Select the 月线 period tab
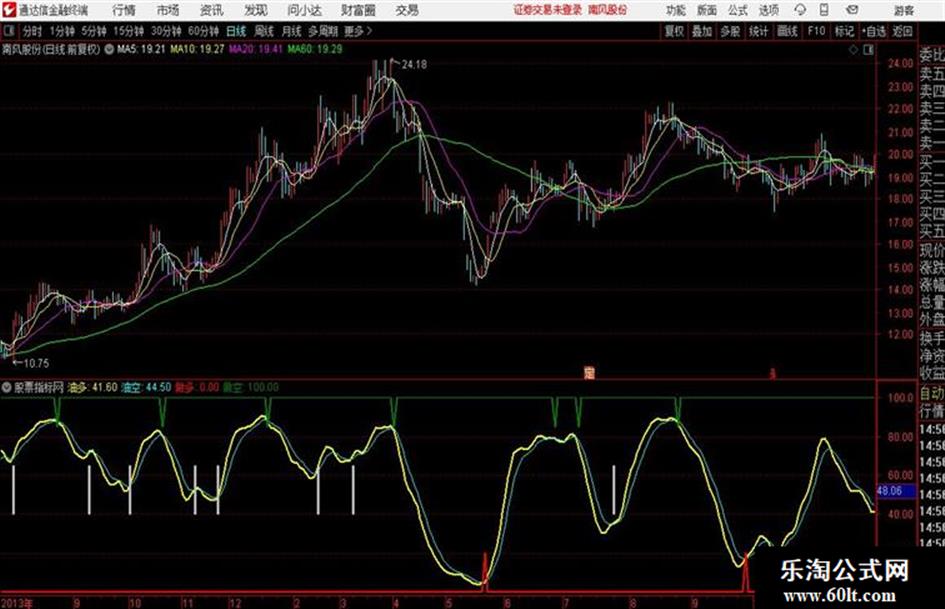Screen dimensions: 945x609 [x=292, y=31]
